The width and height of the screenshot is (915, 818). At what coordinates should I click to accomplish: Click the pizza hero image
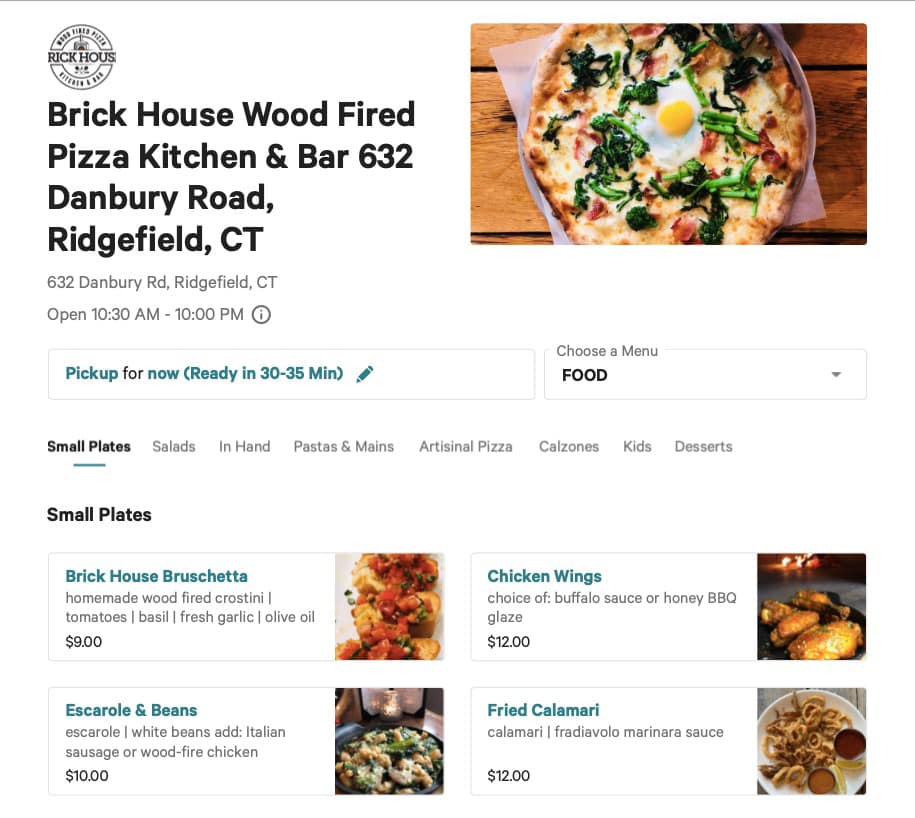coord(668,134)
